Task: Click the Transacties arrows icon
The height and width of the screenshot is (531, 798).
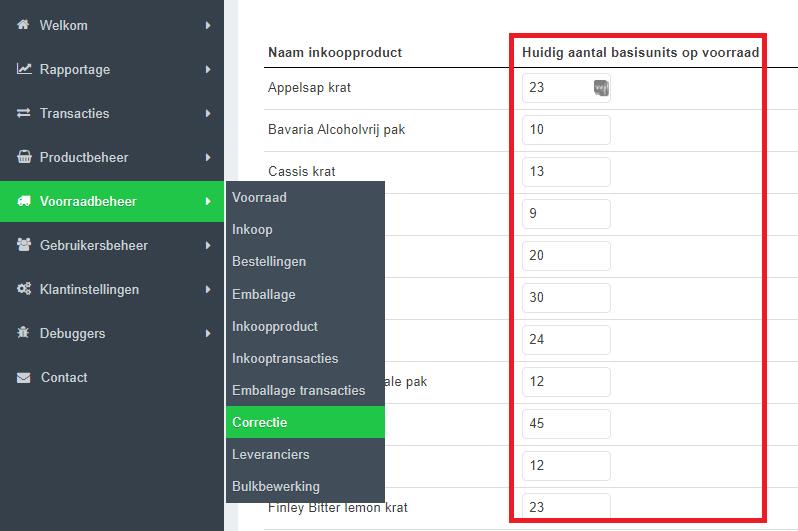Action: pos(23,113)
